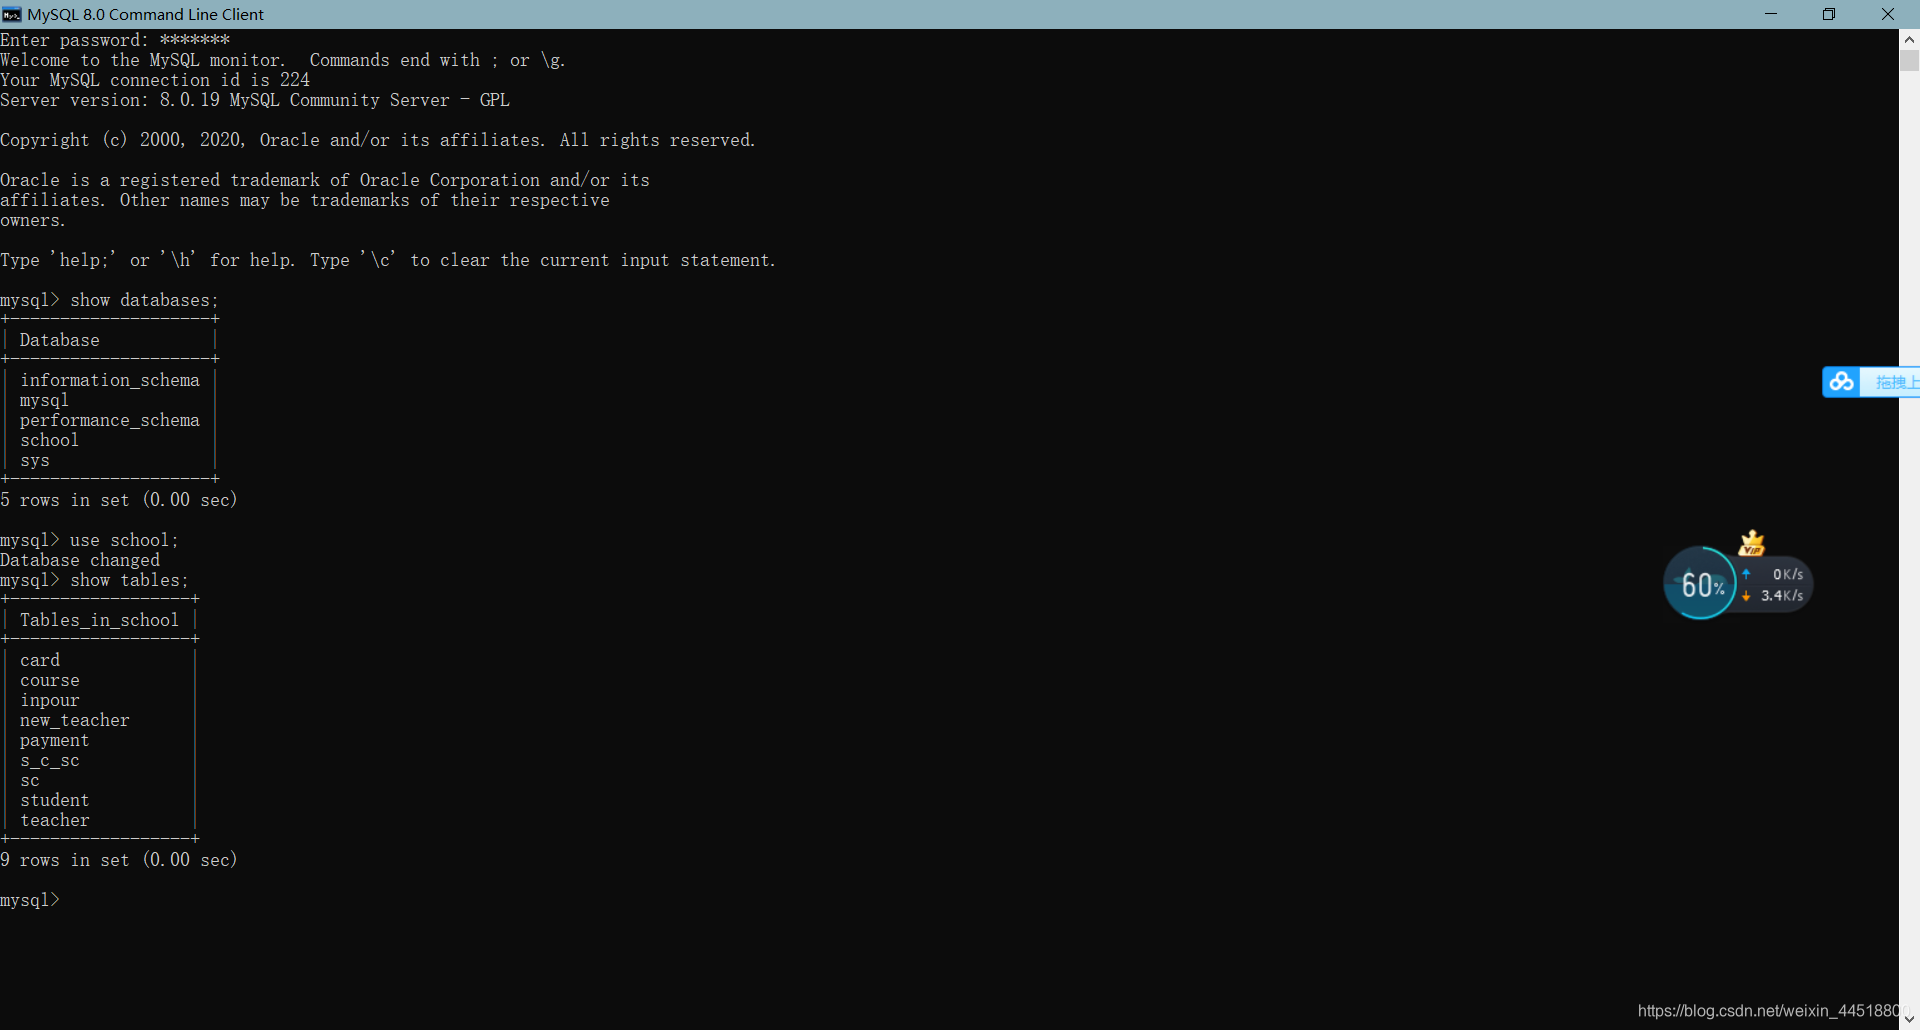Click the 'school' database row
The width and height of the screenshot is (1920, 1030).
tap(49, 440)
